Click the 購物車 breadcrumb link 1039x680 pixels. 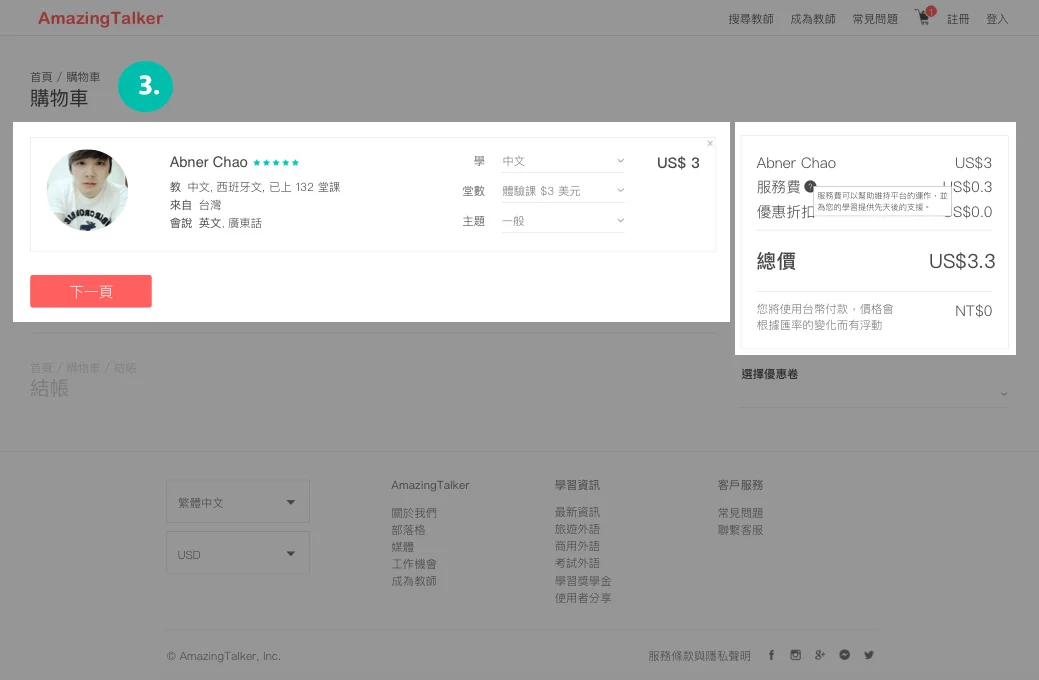coord(83,77)
